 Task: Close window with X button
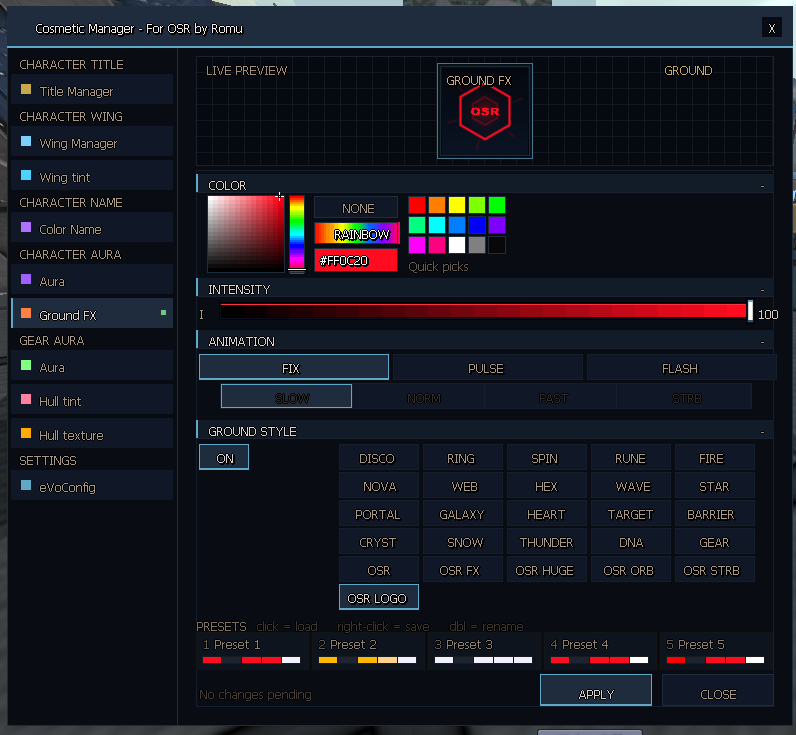coord(772,28)
